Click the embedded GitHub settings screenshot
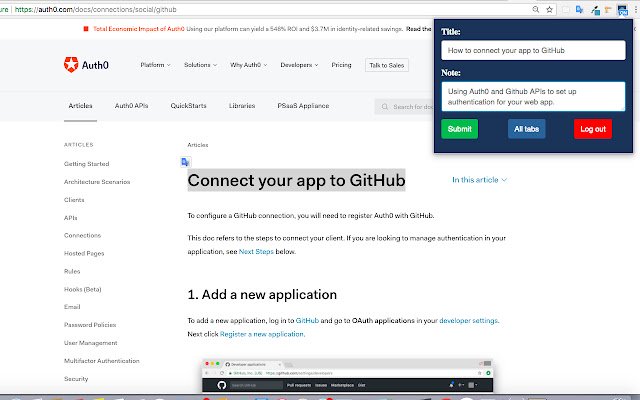The height and width of the screenshot is (400, 640). point(347,376)
